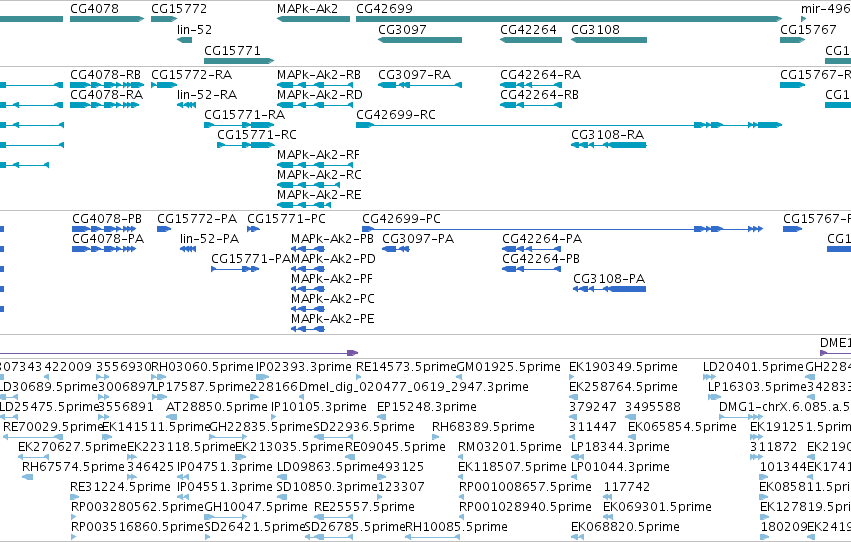Click protein MAPk-Ak2-PD
This screenshot has height=542, width=851.
[333, 259]
